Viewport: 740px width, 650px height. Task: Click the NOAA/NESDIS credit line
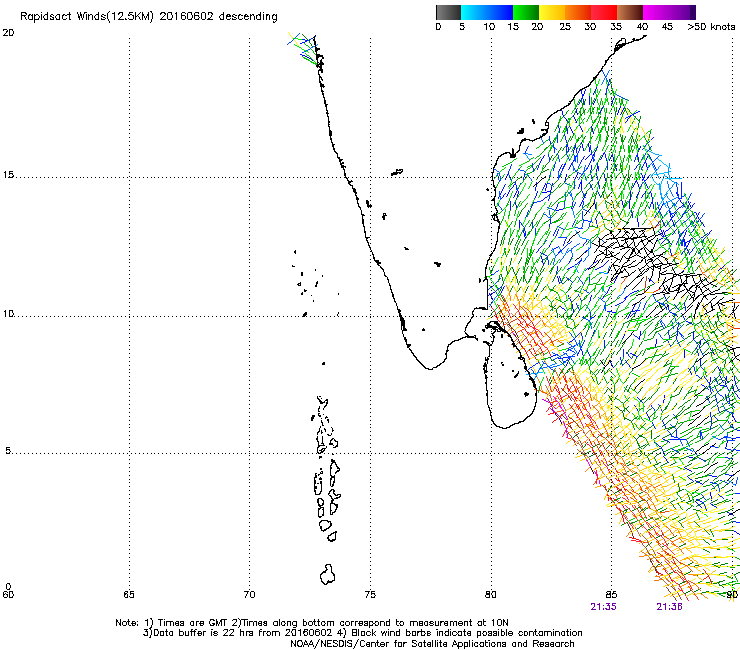click(x=432, y=644)
